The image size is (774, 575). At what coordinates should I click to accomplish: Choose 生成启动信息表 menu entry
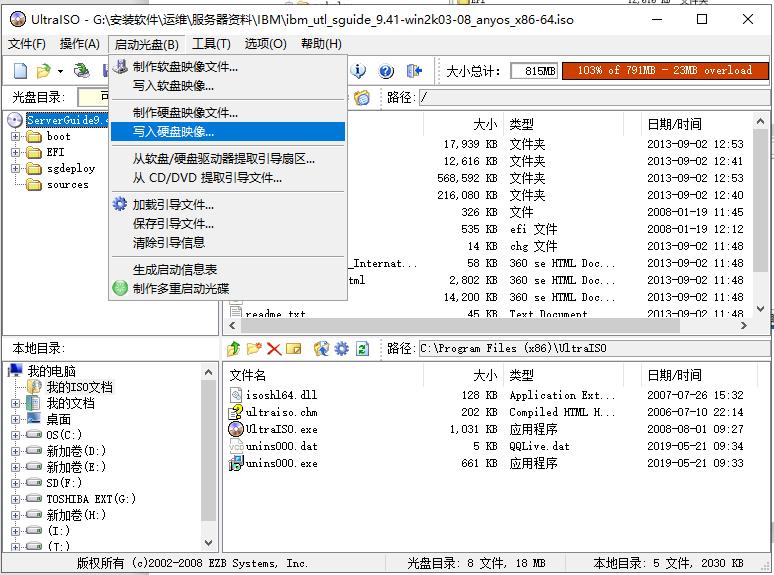coord(228,269)
